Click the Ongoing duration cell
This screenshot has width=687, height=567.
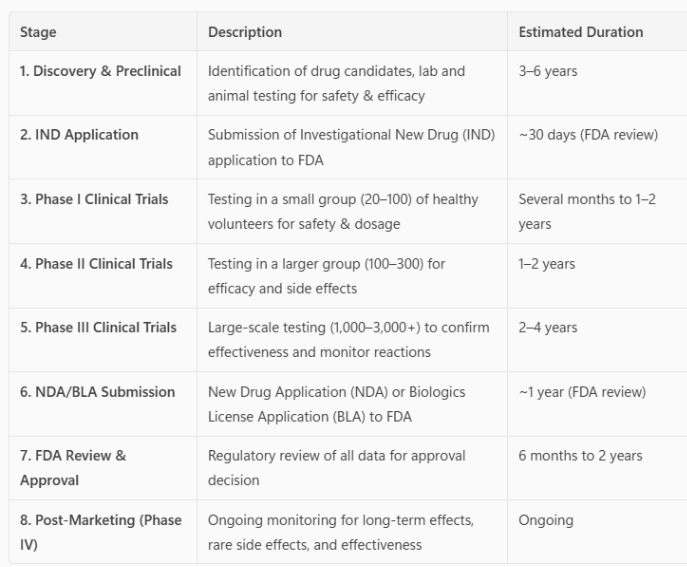[x=546, y=520]
